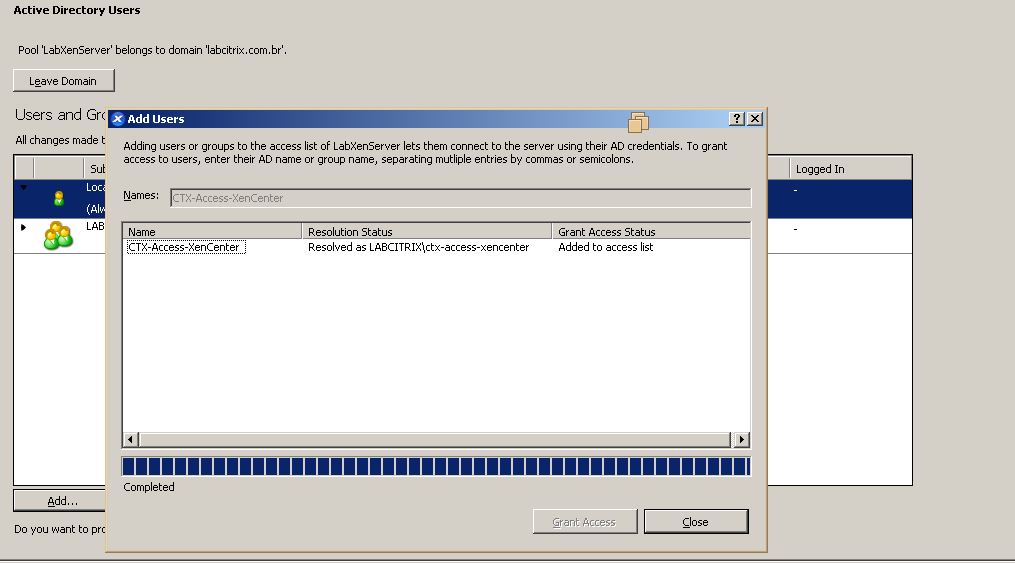Click the Leave Domain button
The image size is (1015, 563).
(x=63, y=81)
